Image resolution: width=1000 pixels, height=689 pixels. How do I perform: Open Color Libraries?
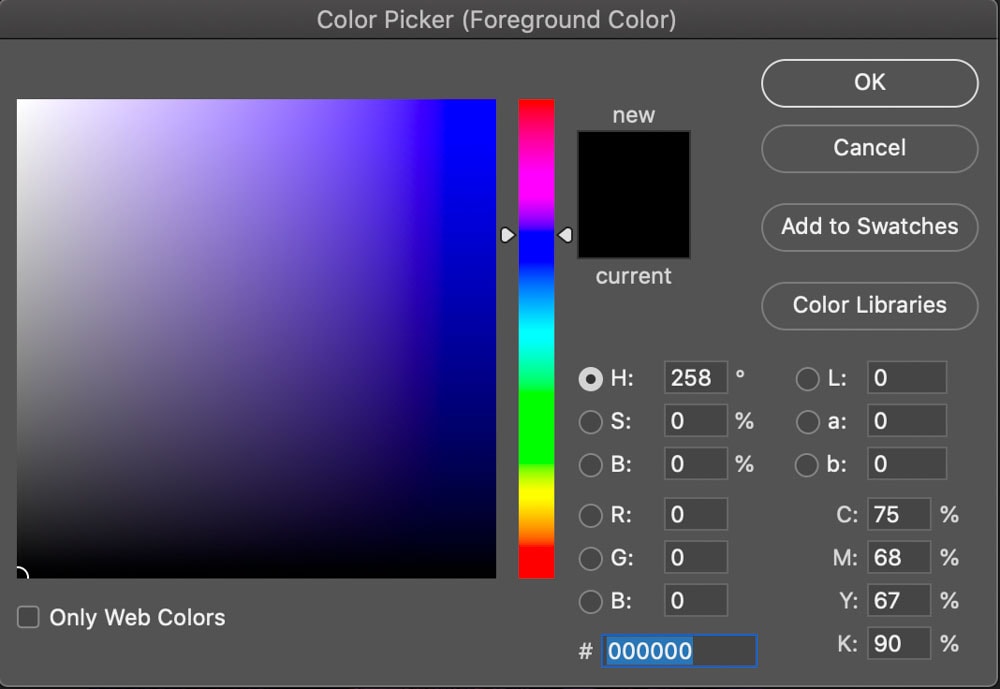(869, 306)
